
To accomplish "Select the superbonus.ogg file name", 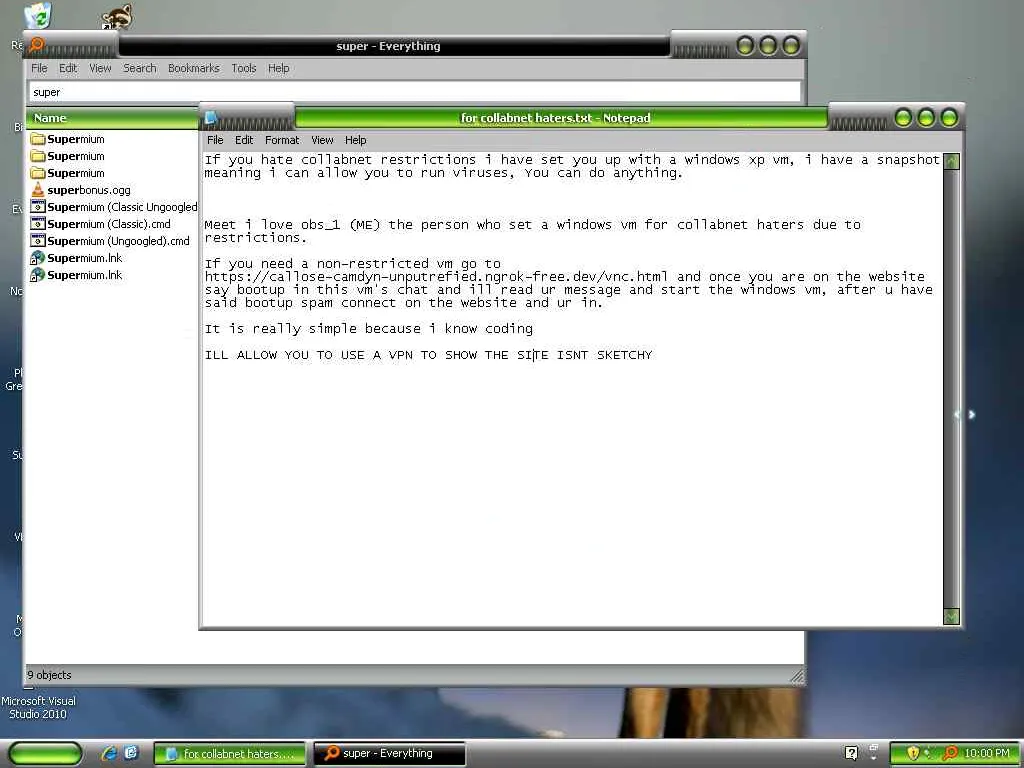I will (89, 190).
